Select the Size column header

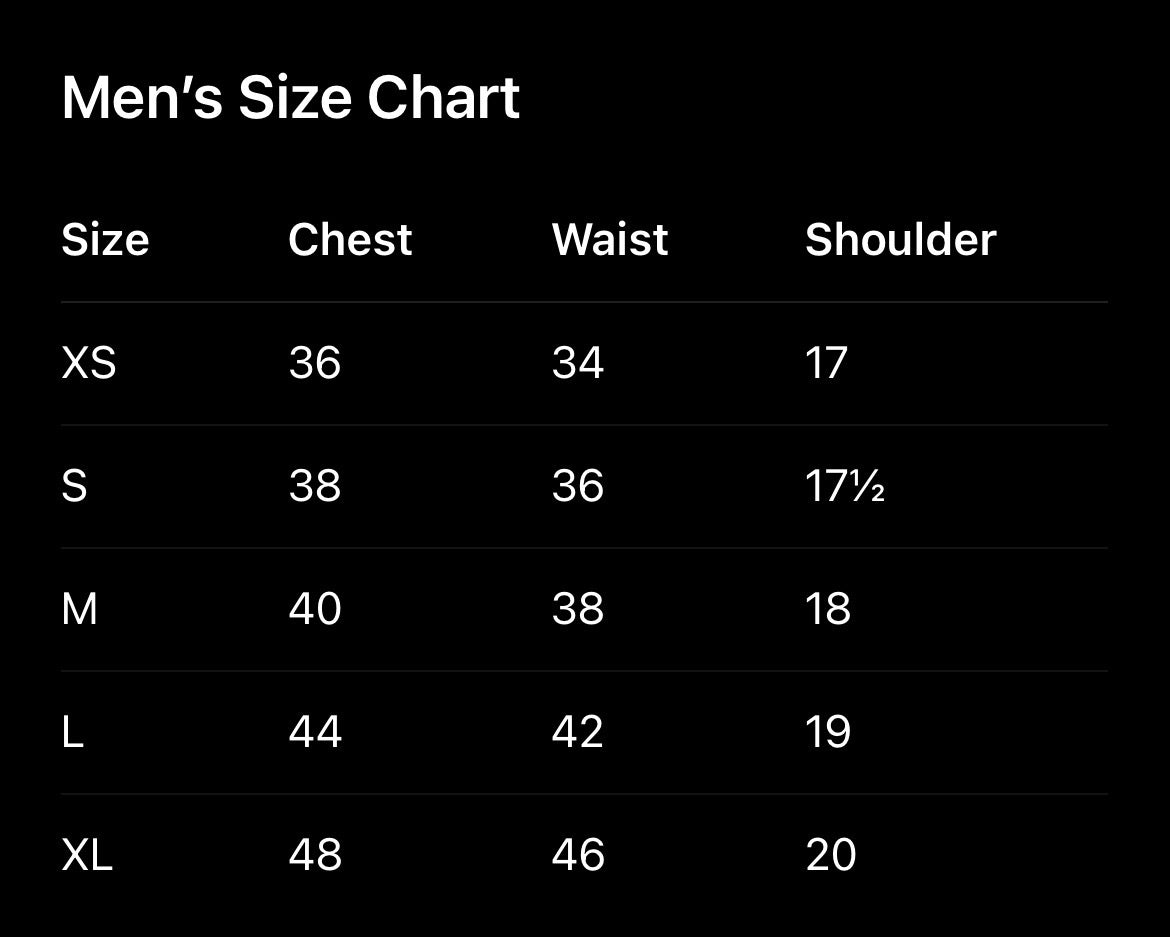click(105, 240)
